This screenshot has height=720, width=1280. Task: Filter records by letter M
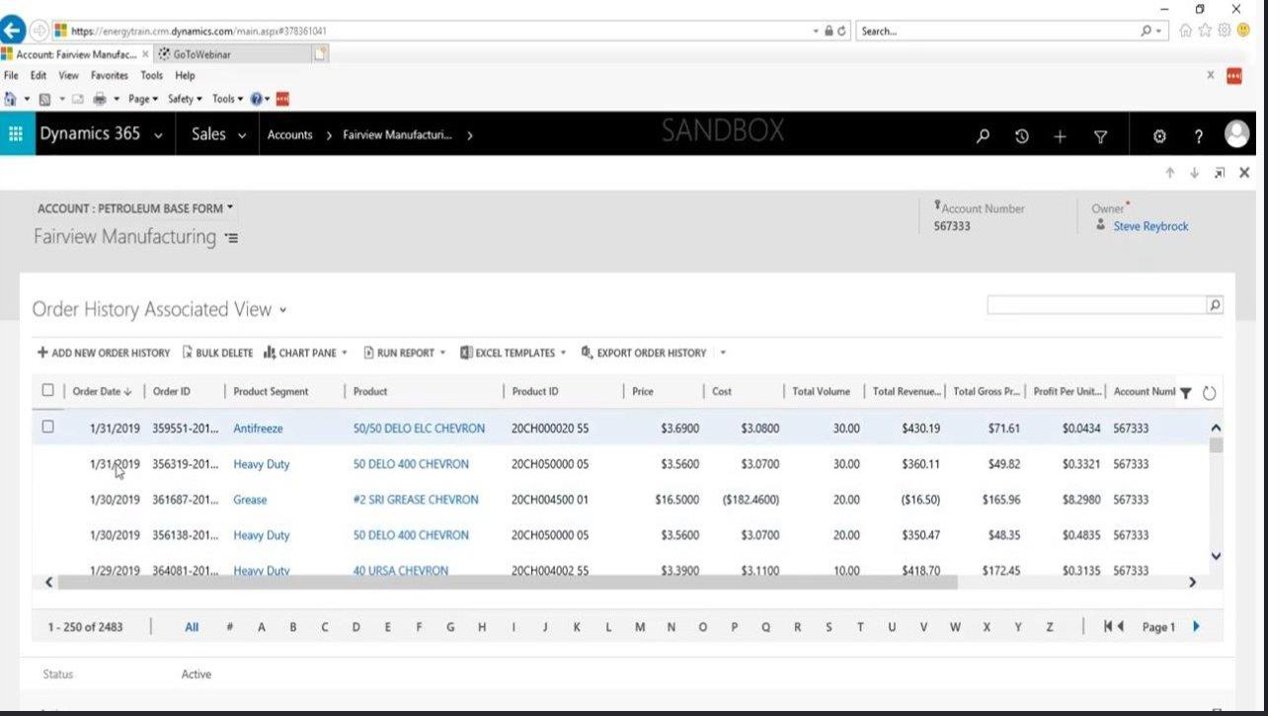click(x=640, y=627)
